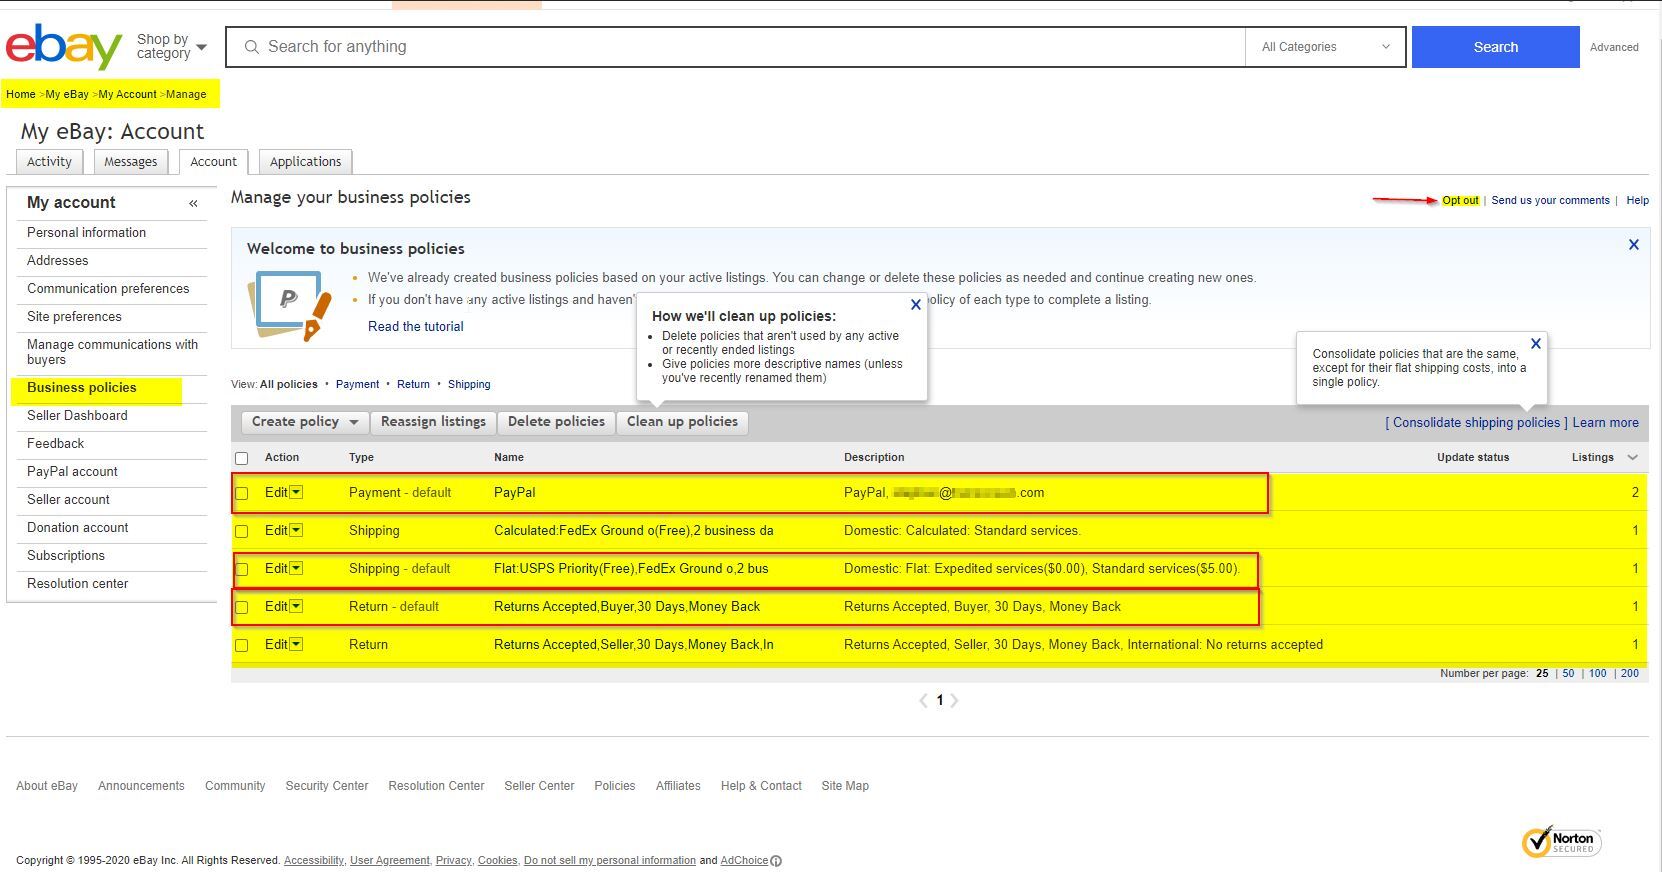Click the Reassign listings button
Screen dimensions: 1662x872
433,422
